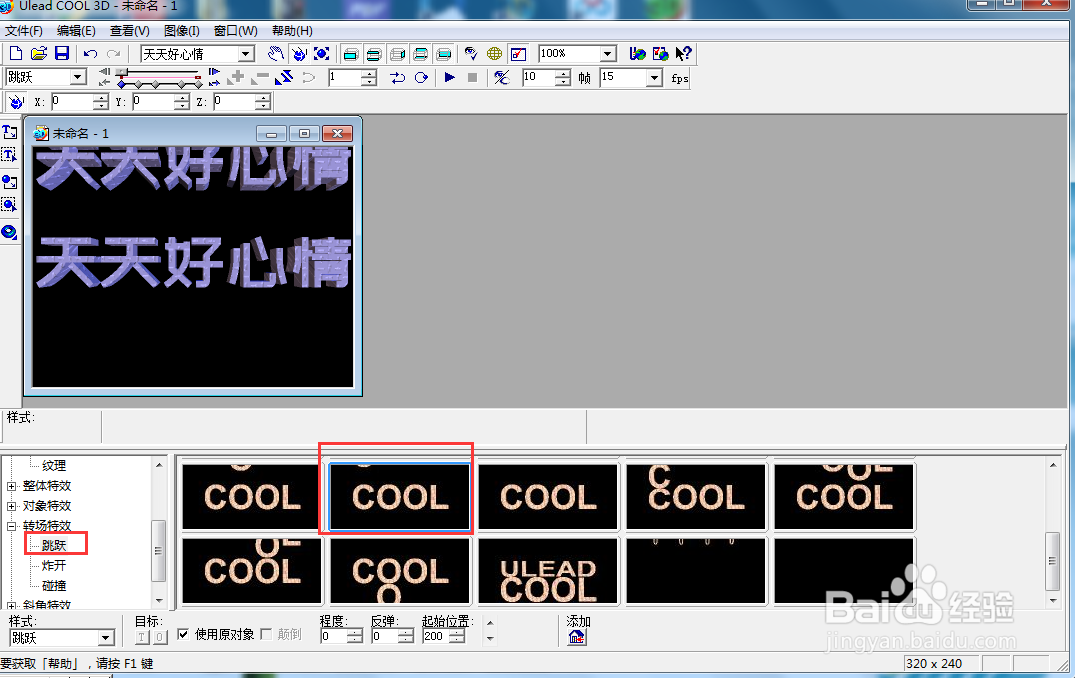Click the timeline slider handle

[x=121, y=72]
